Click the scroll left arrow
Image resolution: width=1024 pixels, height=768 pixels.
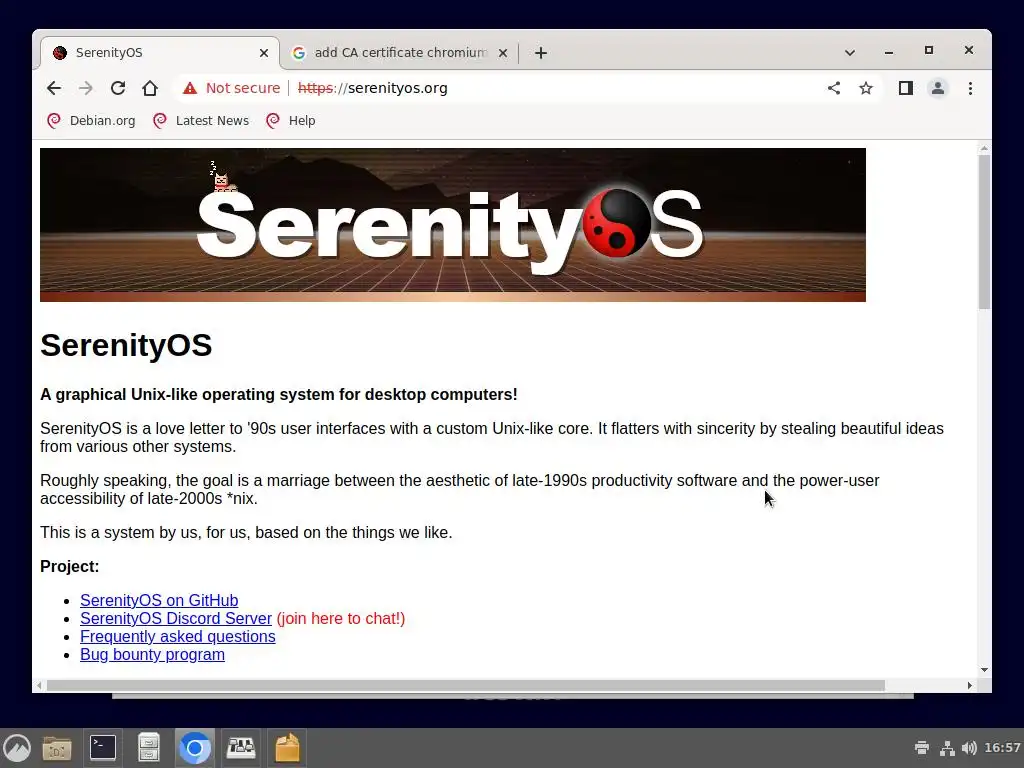[39, 685]
